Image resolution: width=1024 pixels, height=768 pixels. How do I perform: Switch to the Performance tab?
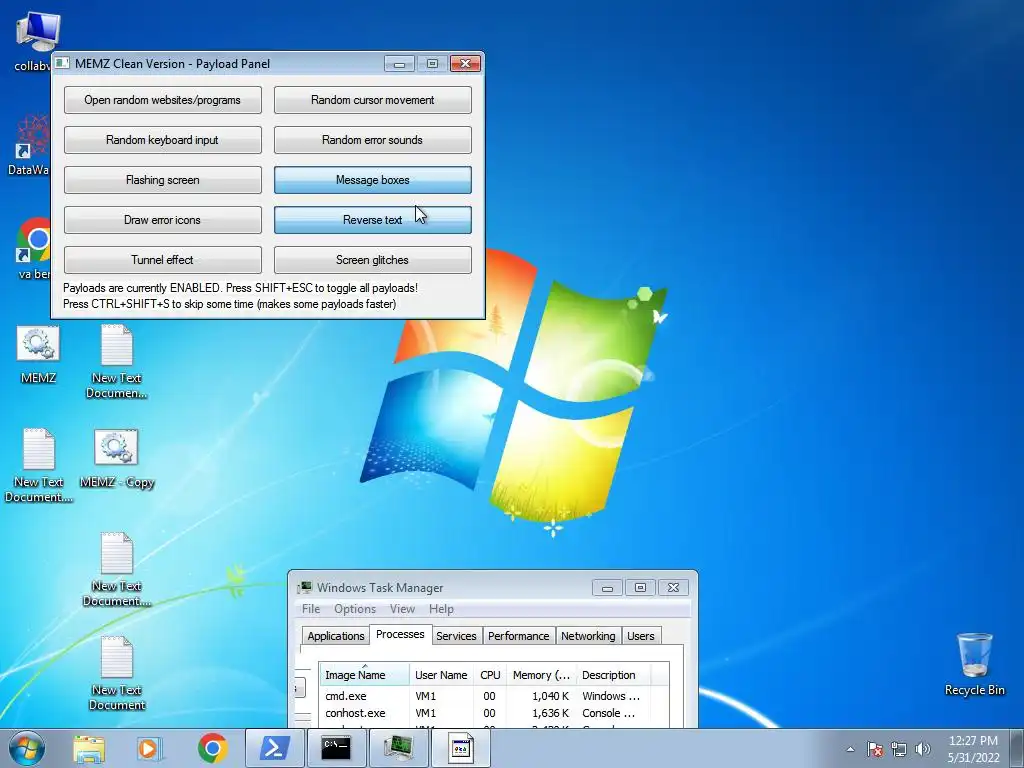point(519,635)
